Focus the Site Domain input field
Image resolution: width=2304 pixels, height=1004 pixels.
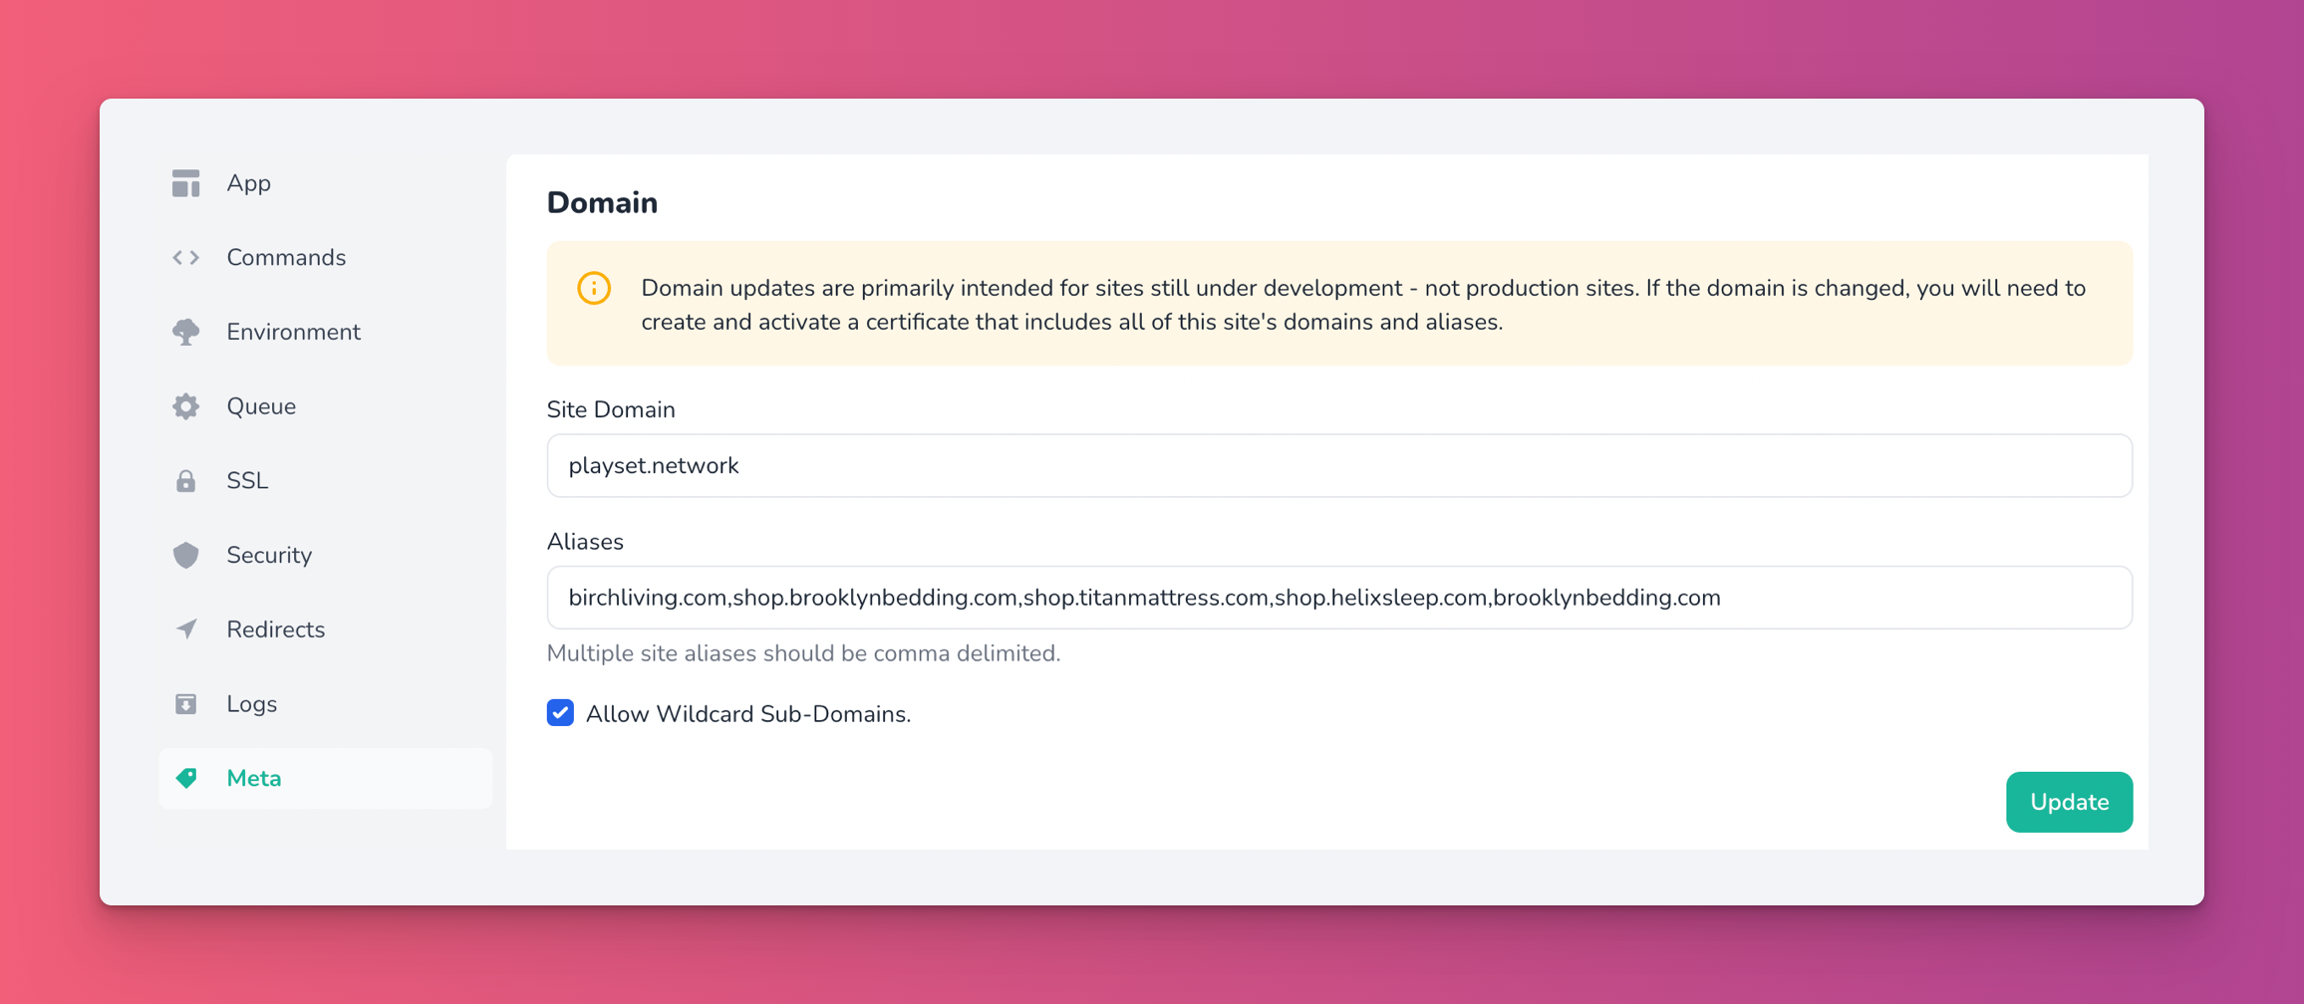tap(1339, 466)
